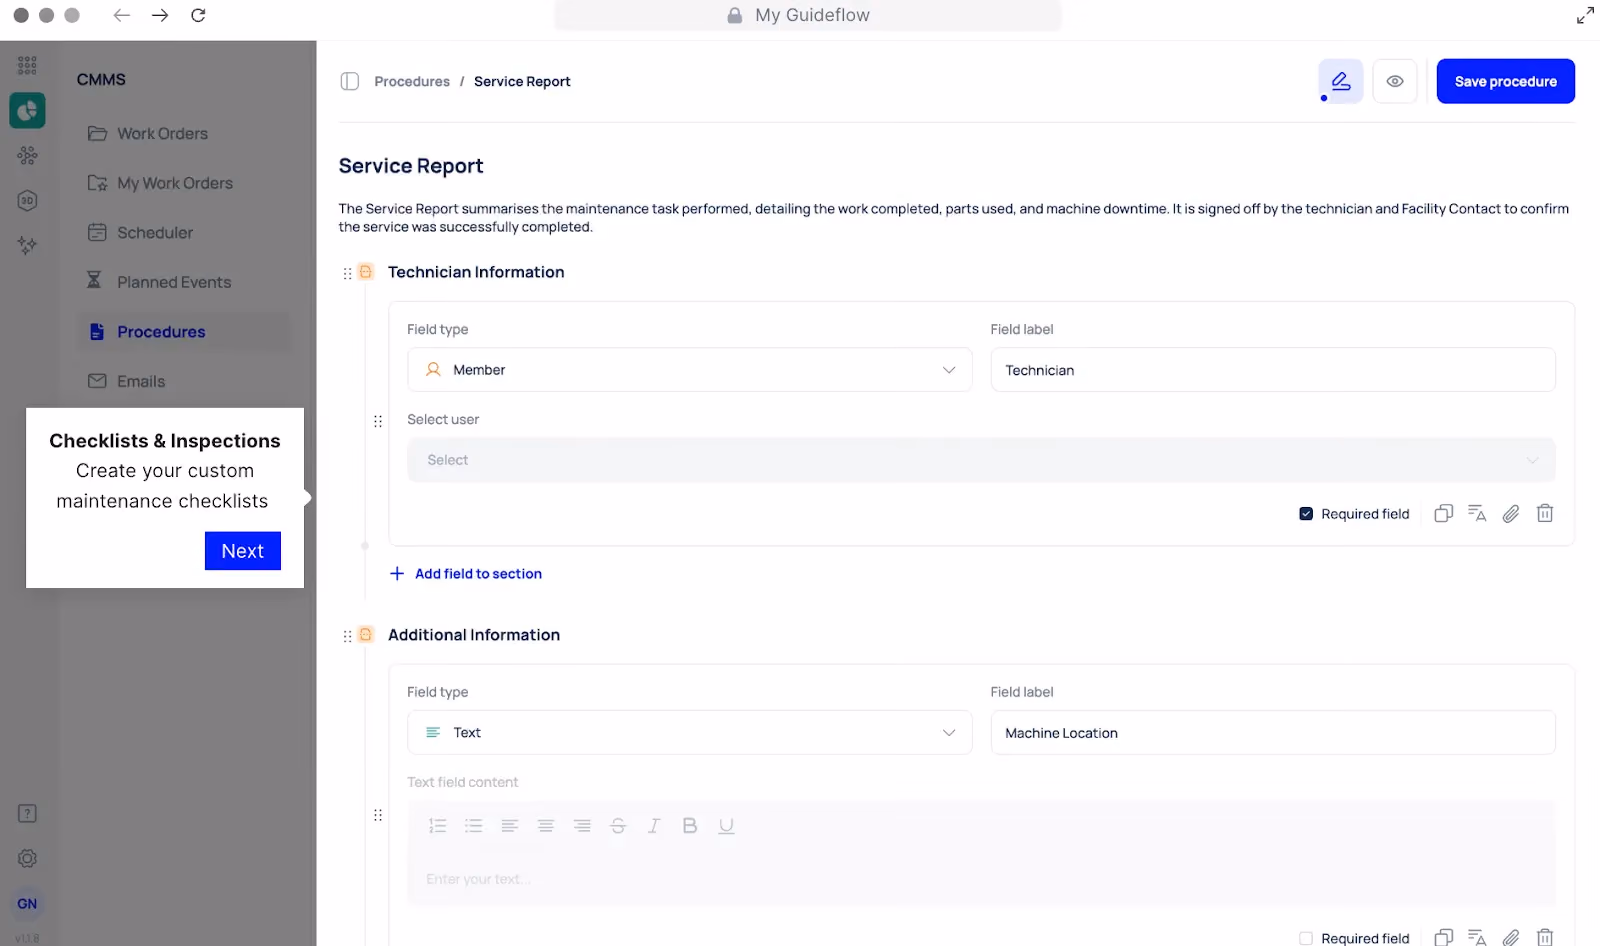Click the trash icon on Technician field

[x=1545, y=513]
